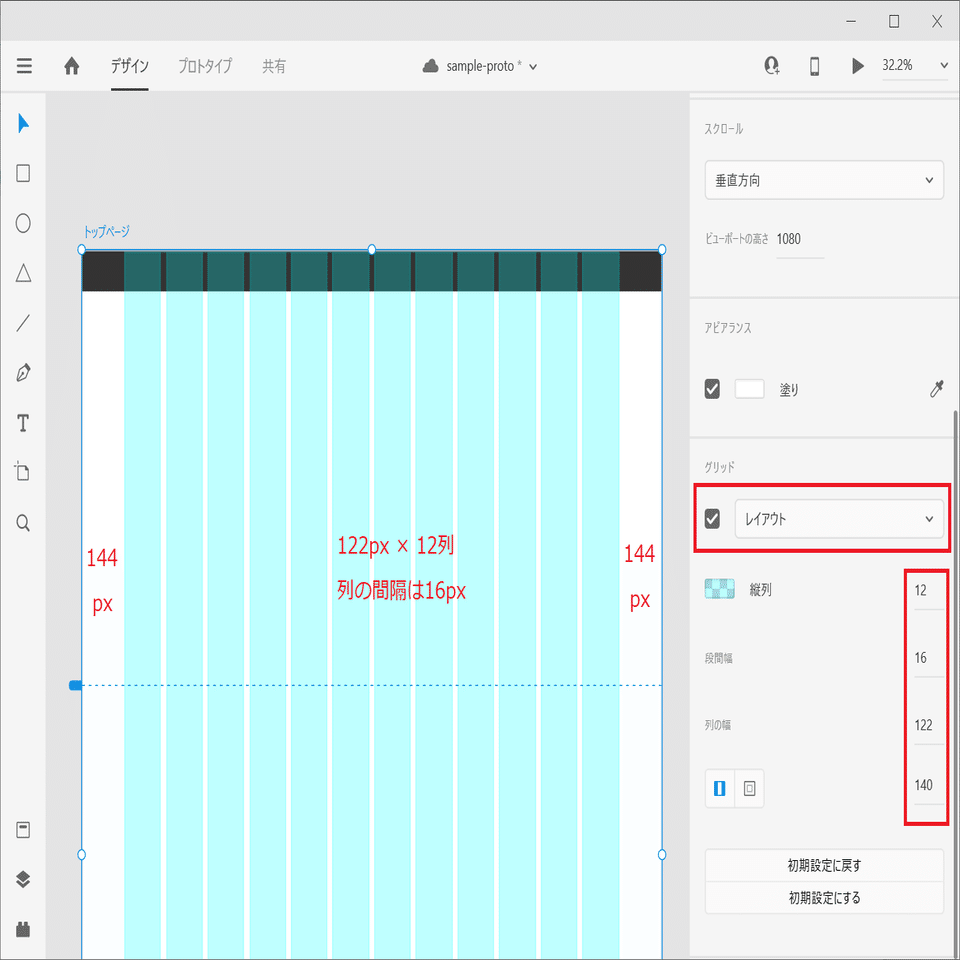This screenshot has height=960, width=960.
Task: Switch to the プロトタイプ tab
Action: click(x=204, y=66)
